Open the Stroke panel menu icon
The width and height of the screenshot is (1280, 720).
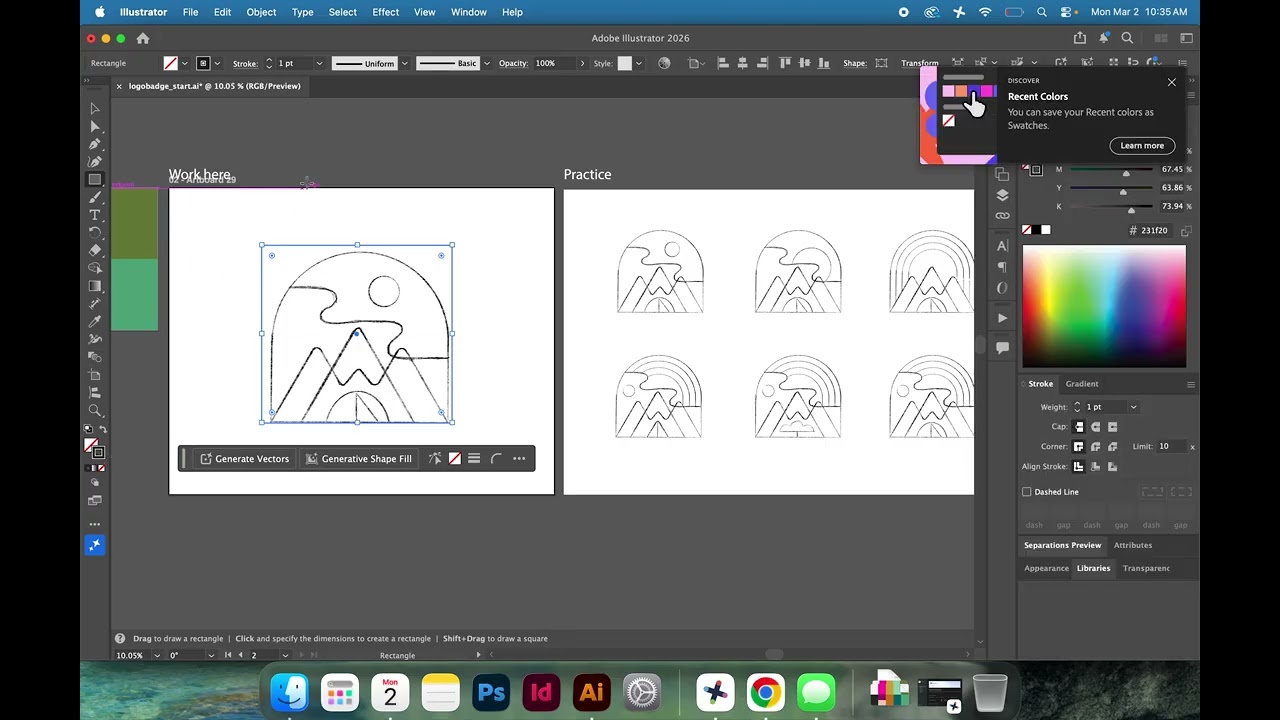click(x=1190, y=384)
